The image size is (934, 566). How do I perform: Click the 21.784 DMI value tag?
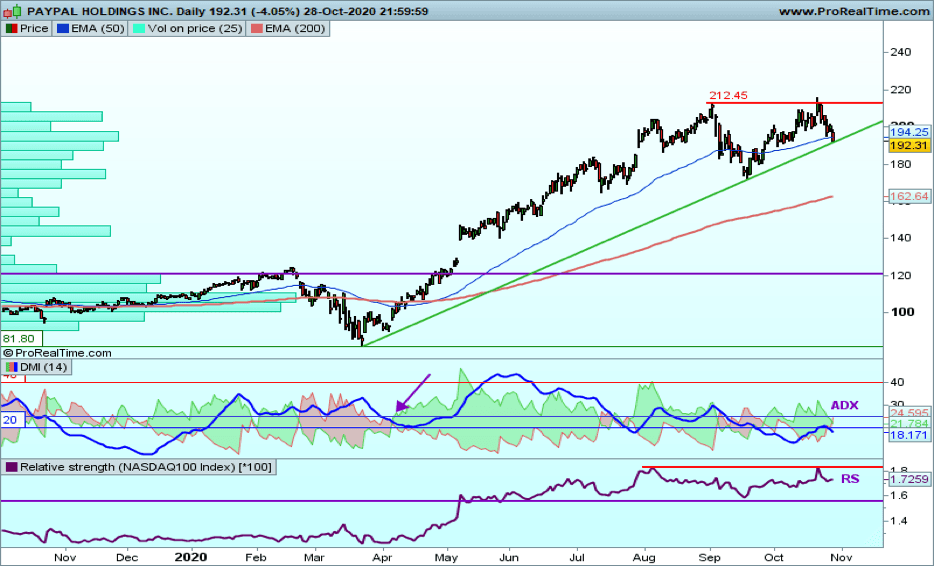pyautogui.click(x=910, y=424)
